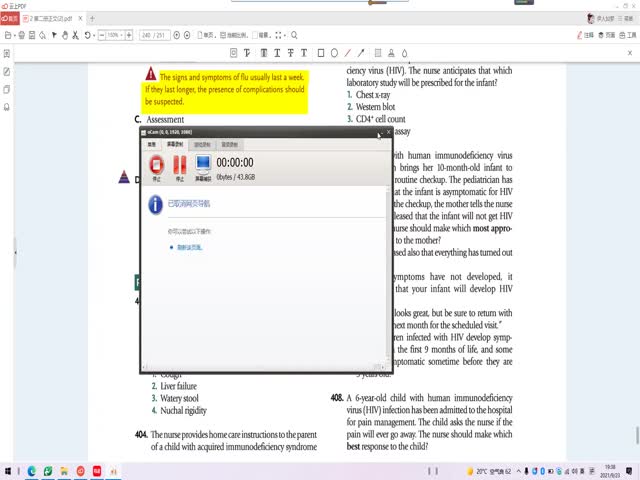Choose the hand pan tool

(x=64, y=36)
